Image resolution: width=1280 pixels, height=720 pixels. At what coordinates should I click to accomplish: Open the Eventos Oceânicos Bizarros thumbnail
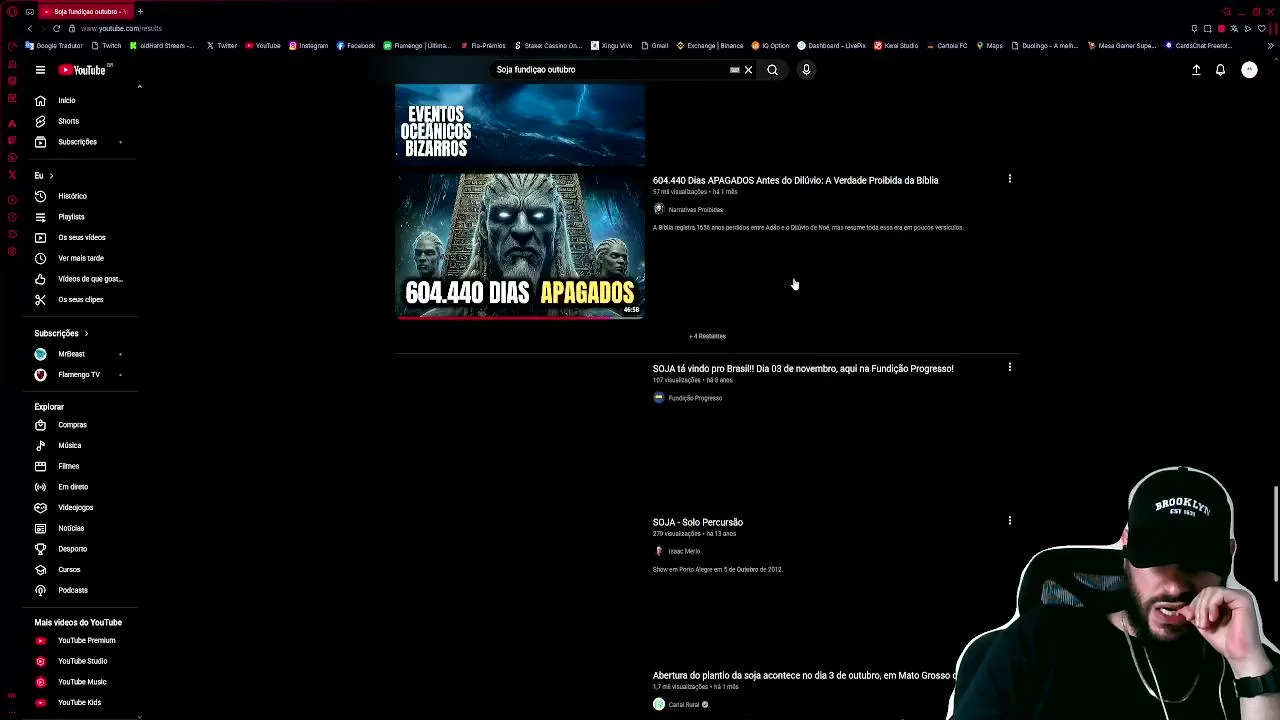(x=520, y=125)
